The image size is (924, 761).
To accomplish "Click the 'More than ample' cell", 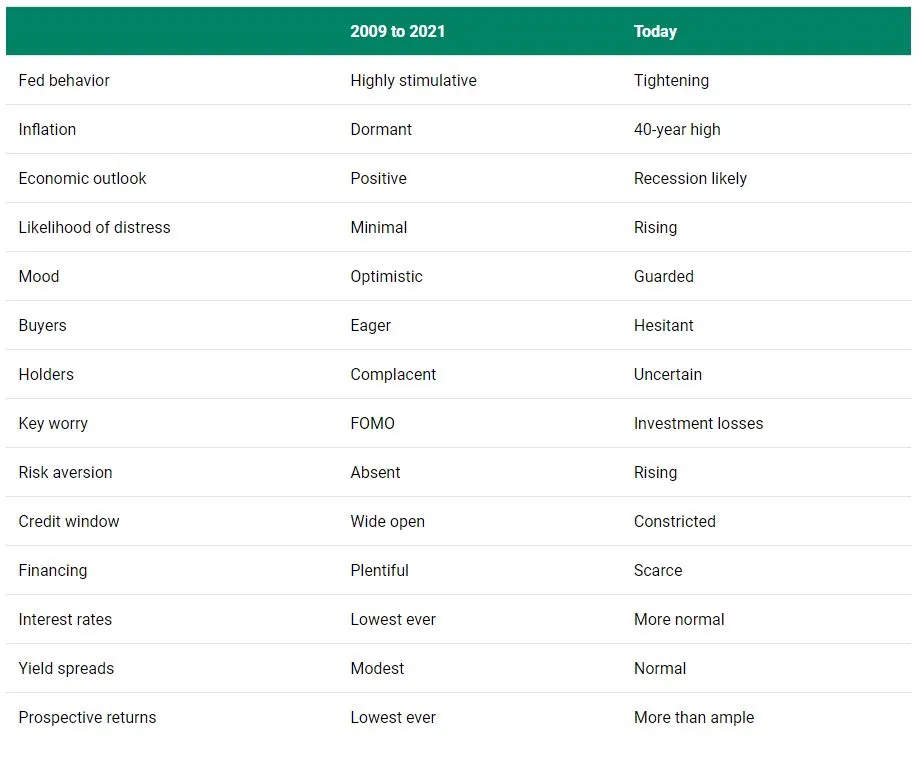I will [694, 717].
